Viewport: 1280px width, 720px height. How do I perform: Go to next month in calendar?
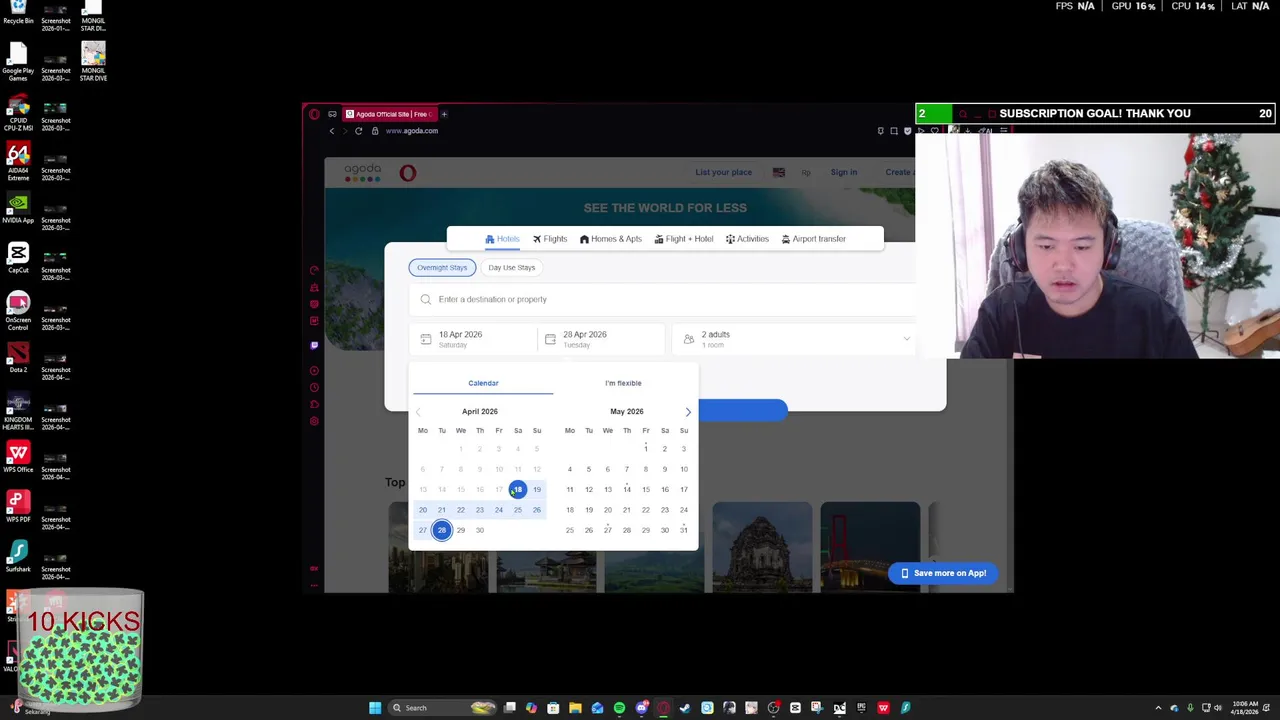click(688, 412)
